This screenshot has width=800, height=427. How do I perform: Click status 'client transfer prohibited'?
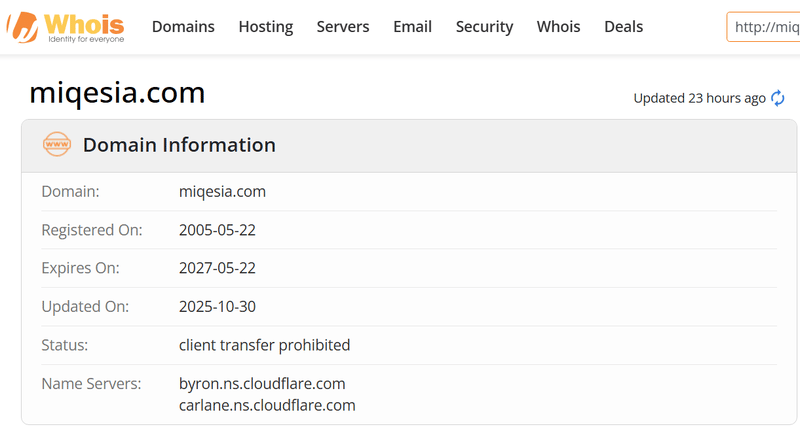(x=264, y=345)
